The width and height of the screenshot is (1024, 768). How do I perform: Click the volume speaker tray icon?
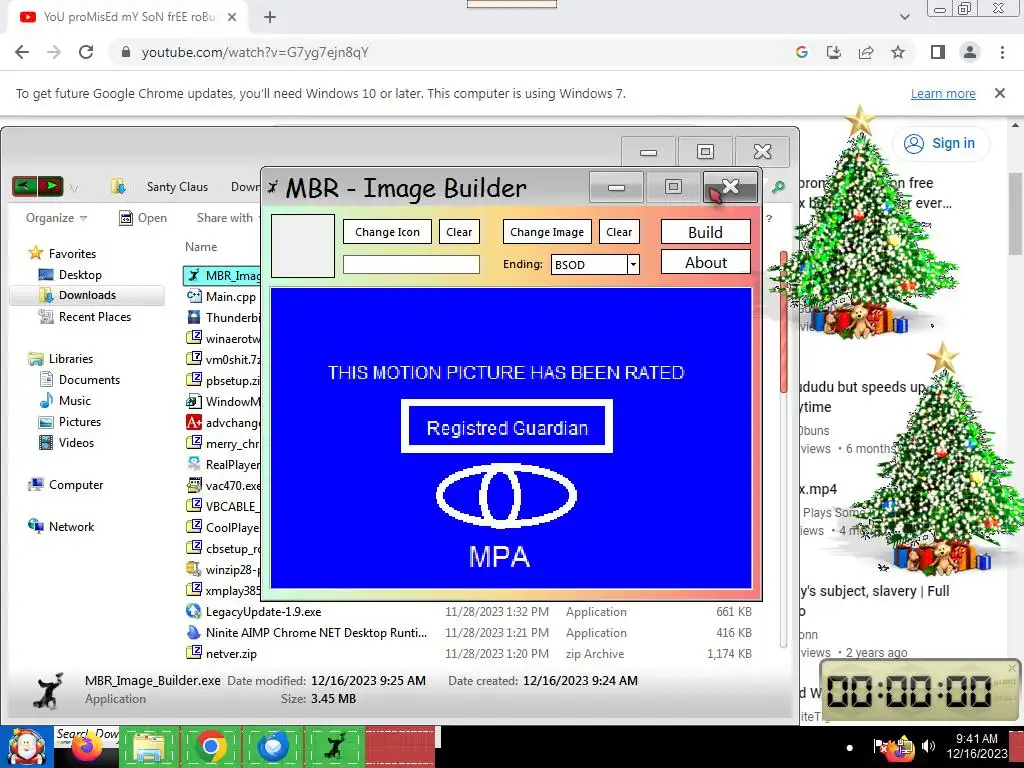tap(928, 746)
